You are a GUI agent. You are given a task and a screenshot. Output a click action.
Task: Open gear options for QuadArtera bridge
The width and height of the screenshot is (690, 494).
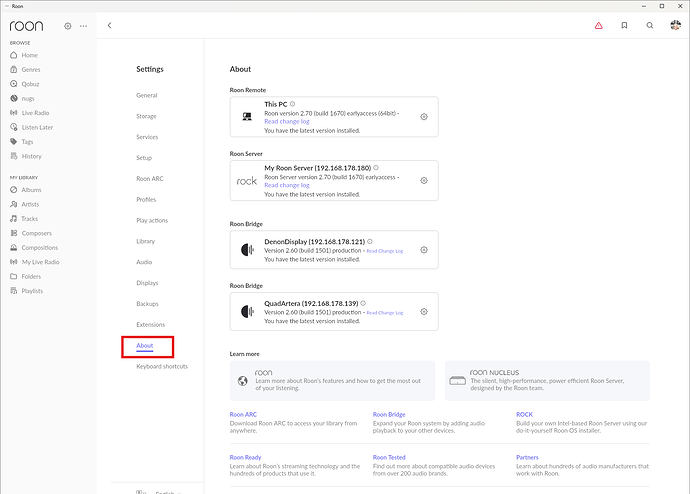tap(424, 311)
